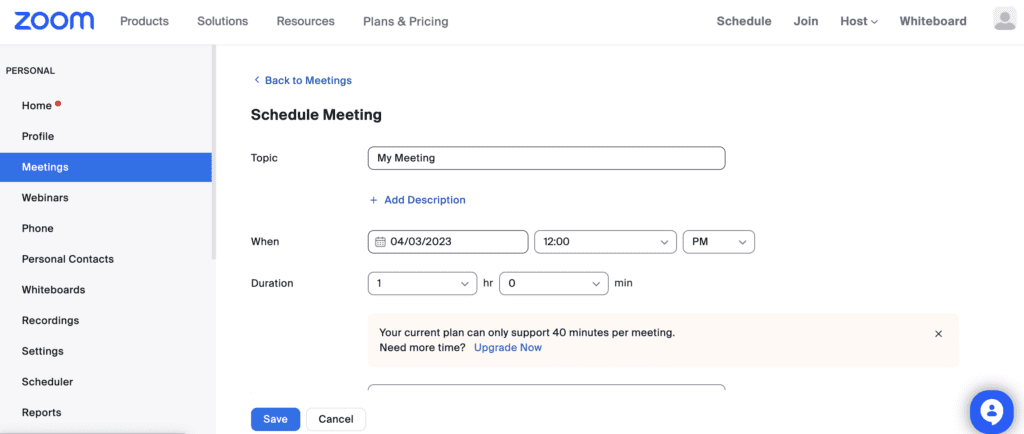Viewport: 1024px width, 434px height.
Task: Open the Resources menu
Action: (306, 21)
